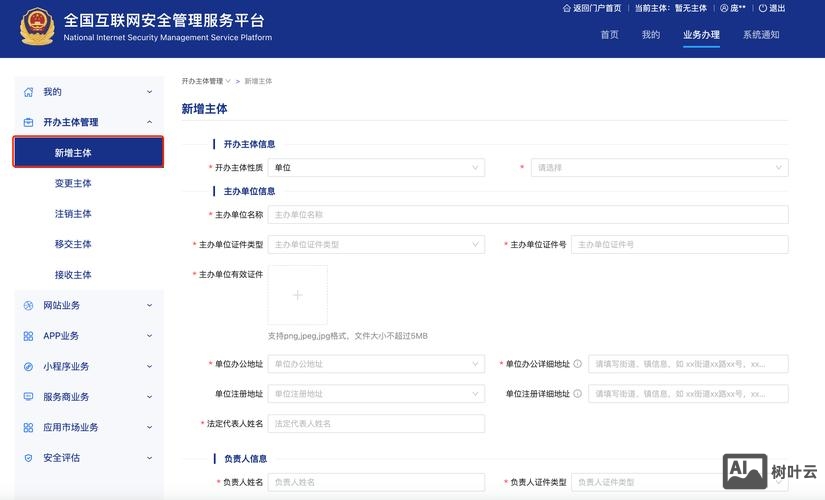Expand the 小程序业务 sidebar section
The height and width of the screenshot is (500, 825).
tap(149, 366)
